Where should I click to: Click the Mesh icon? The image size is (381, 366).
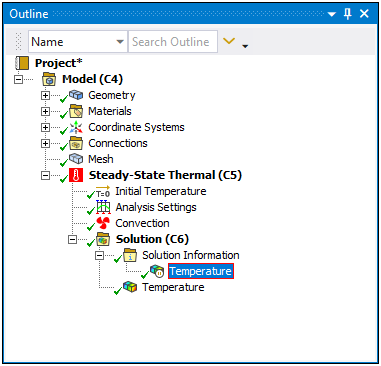76,159
